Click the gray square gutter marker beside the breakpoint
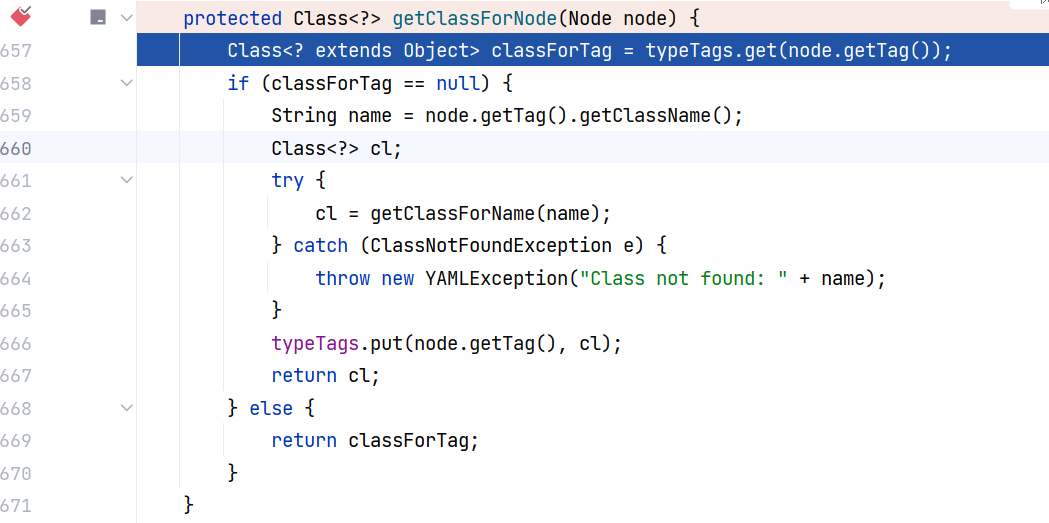 (98, 17)
